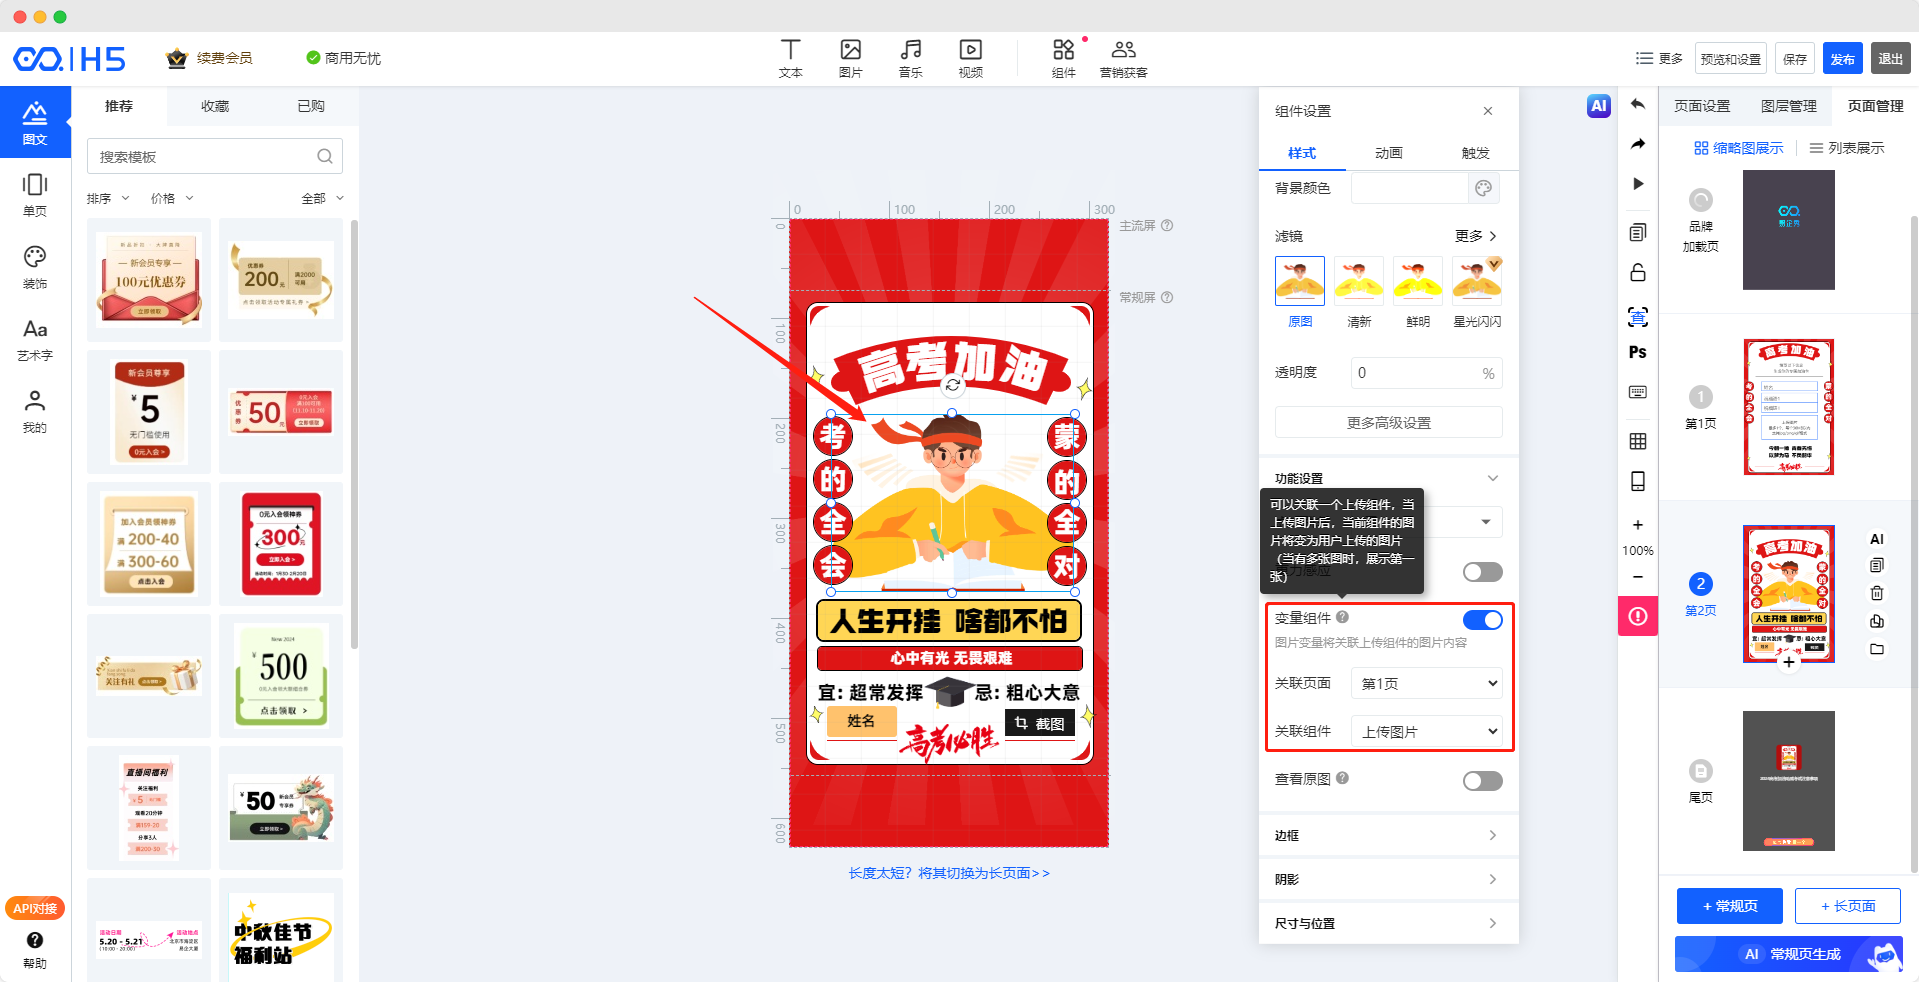Open the 组件 components menu
1919x982 pixels.
click(x=1064, y=58)
